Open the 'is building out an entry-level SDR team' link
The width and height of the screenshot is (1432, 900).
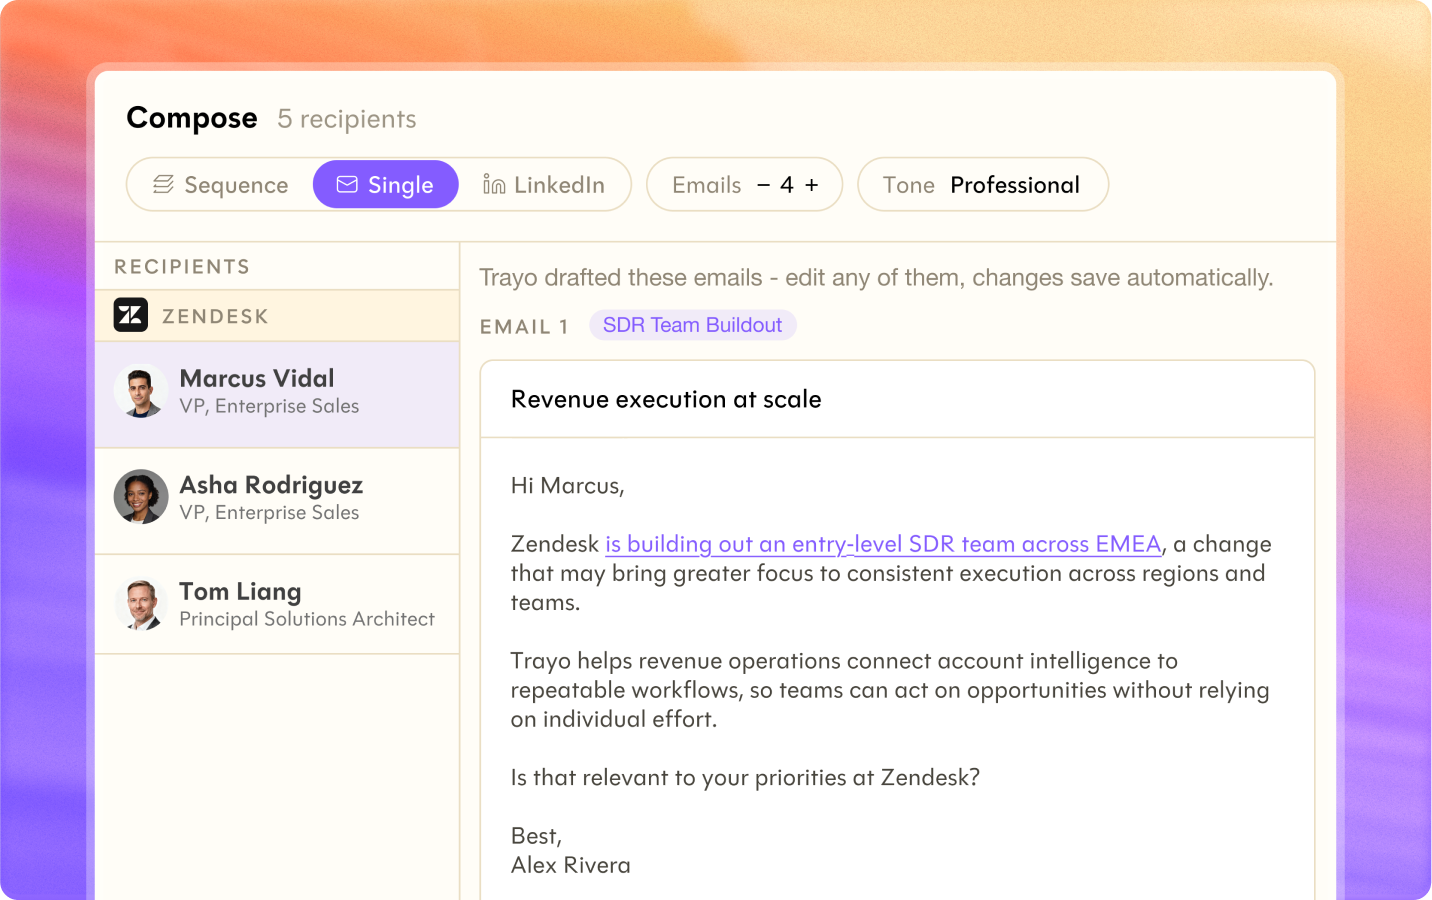883,544
